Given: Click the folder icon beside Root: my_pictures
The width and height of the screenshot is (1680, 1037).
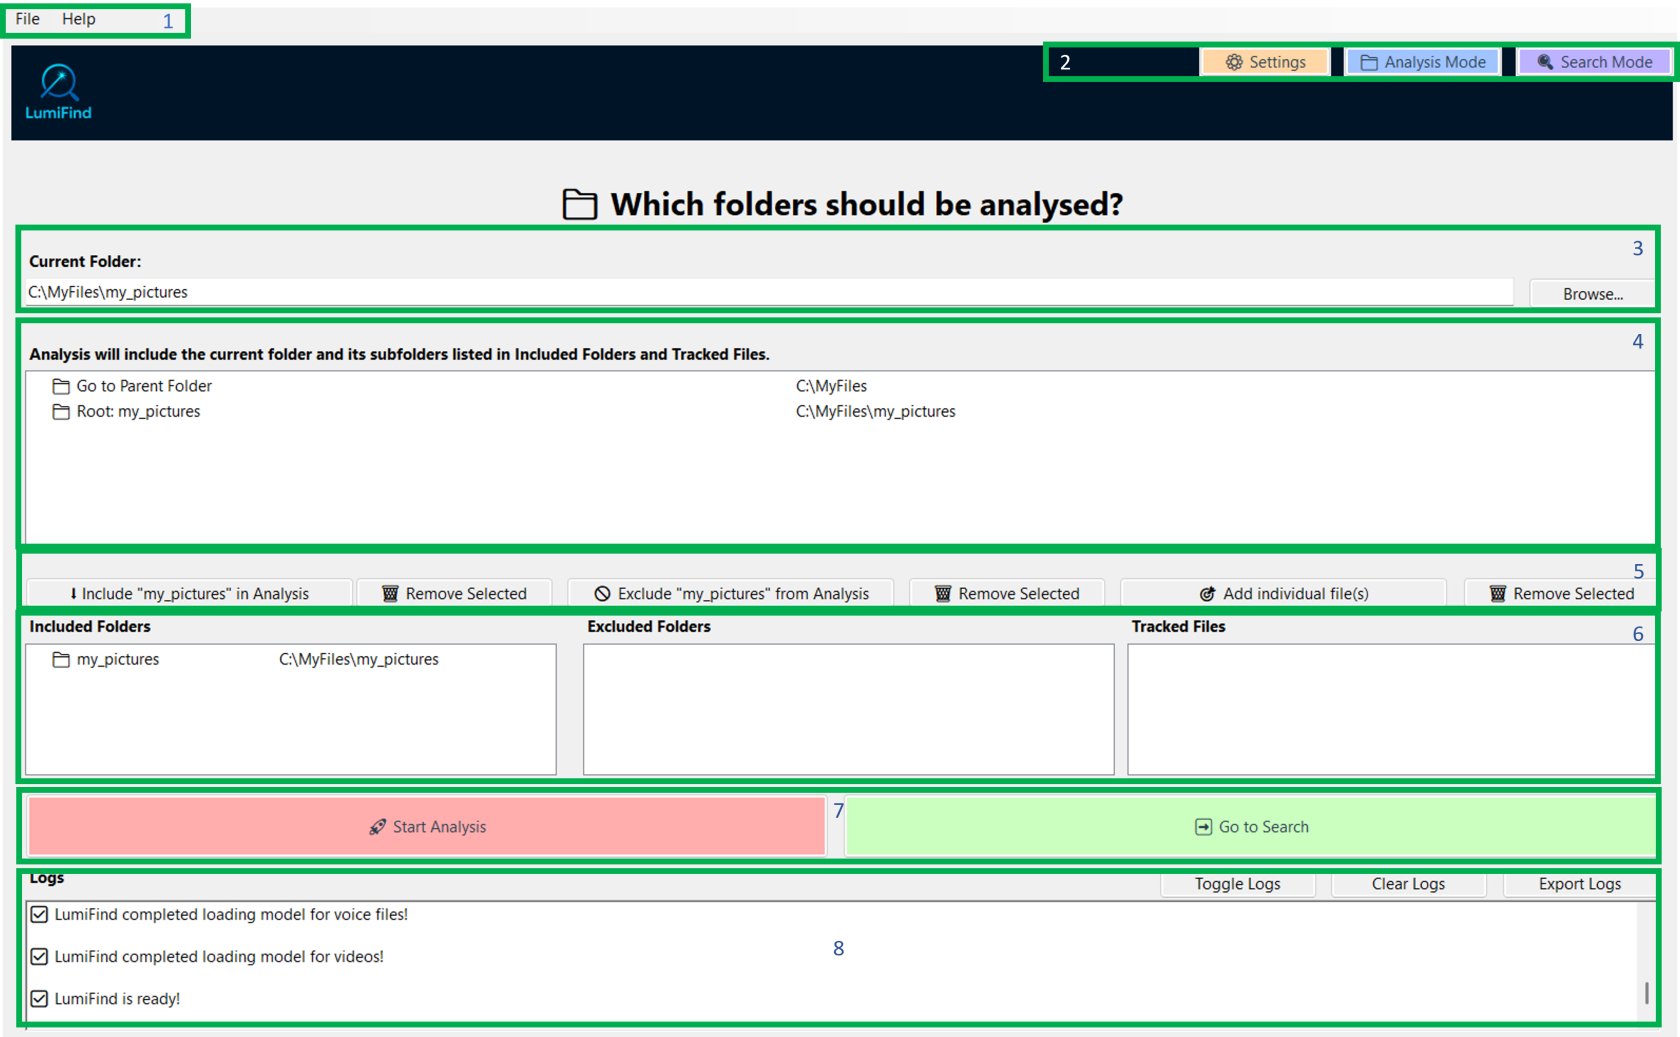Looking at the screenshot, I should pyautogui.click(x=61, y=411).
